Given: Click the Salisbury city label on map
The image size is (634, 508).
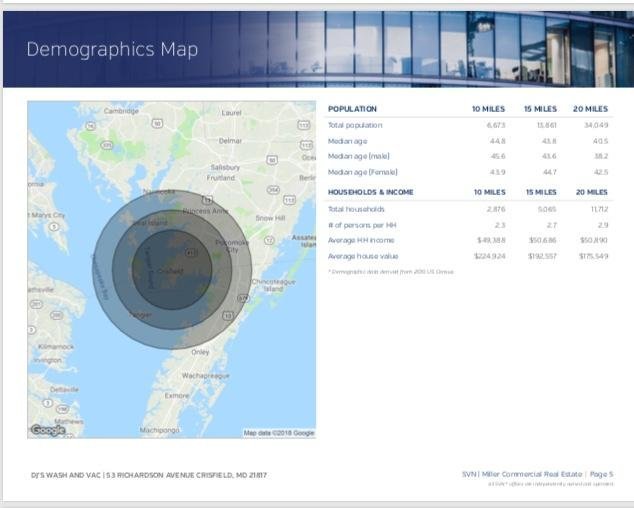Looking at the screenshot, I should (x=225, y=167).
